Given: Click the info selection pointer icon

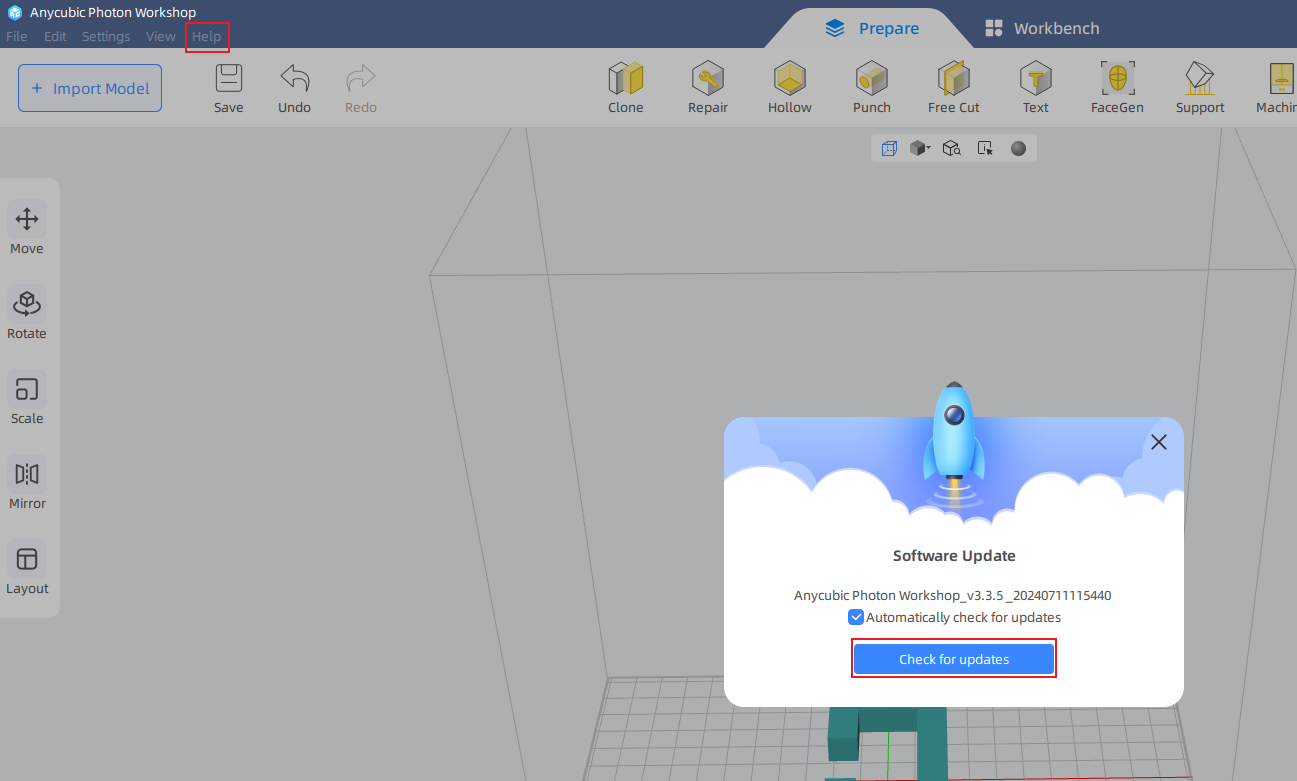Looking at the screenshot, I should pos(986,149).
